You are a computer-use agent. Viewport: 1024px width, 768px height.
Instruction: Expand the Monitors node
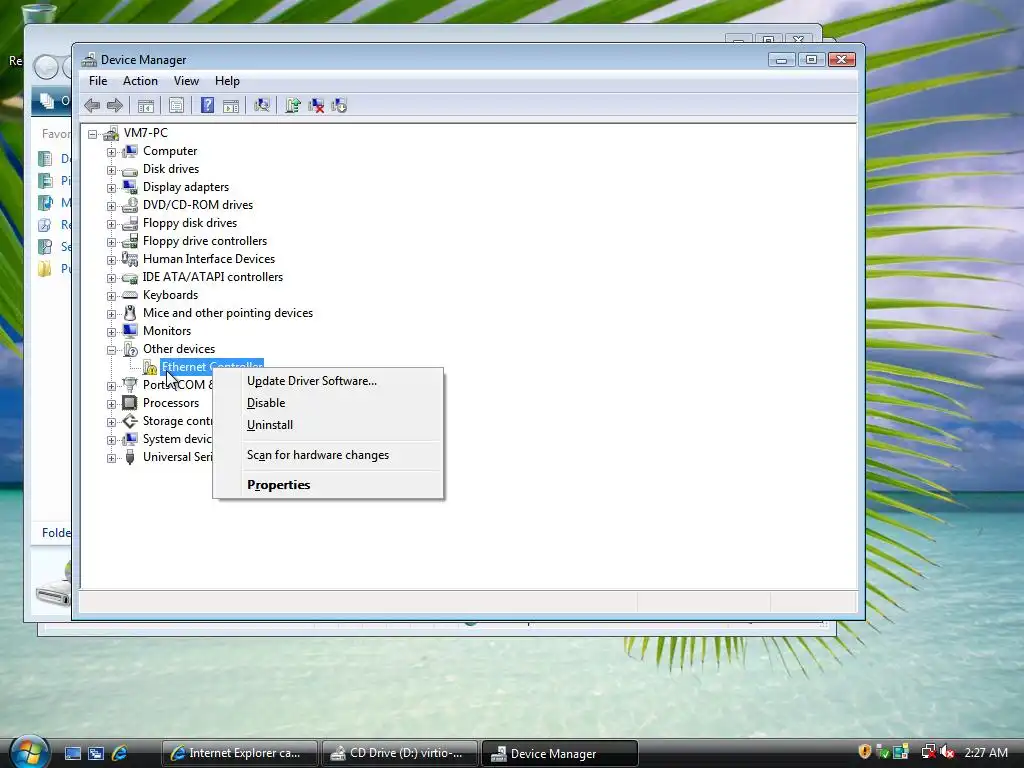(x=111, y=332)
